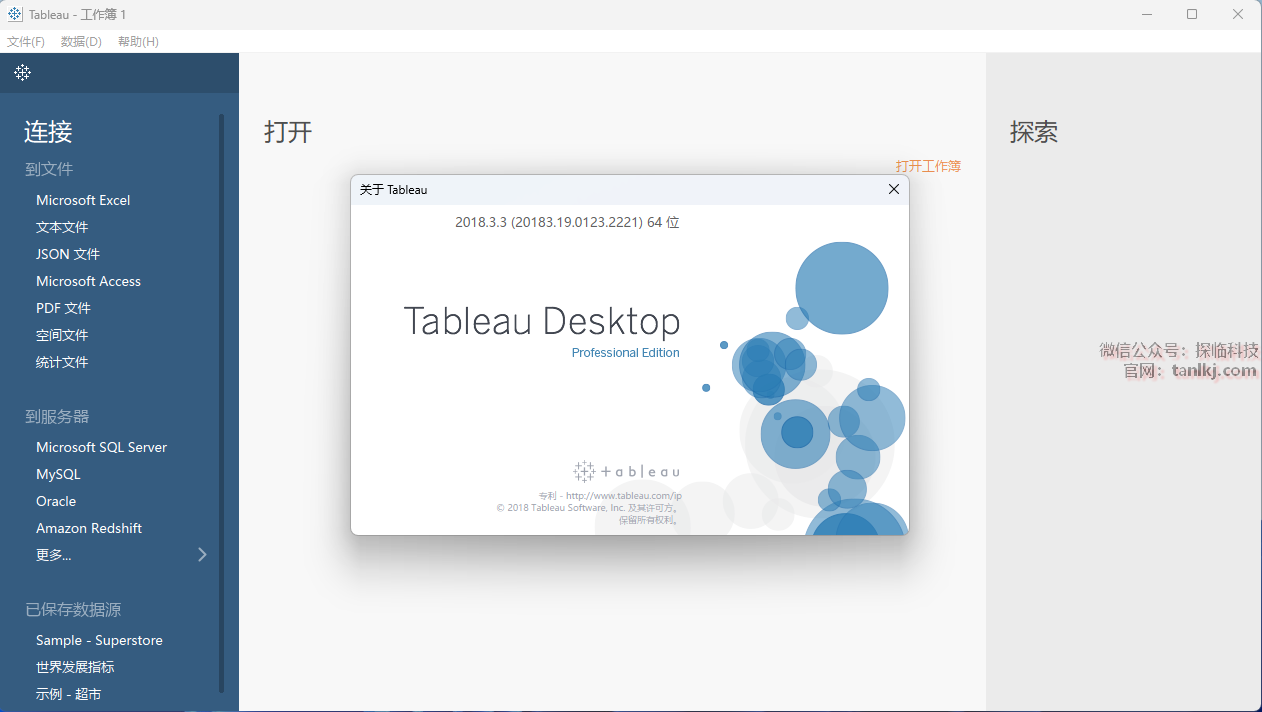Connect to Microsoft SQL Server
This screenshot has width=1262, height=712.
coord(101,447)
